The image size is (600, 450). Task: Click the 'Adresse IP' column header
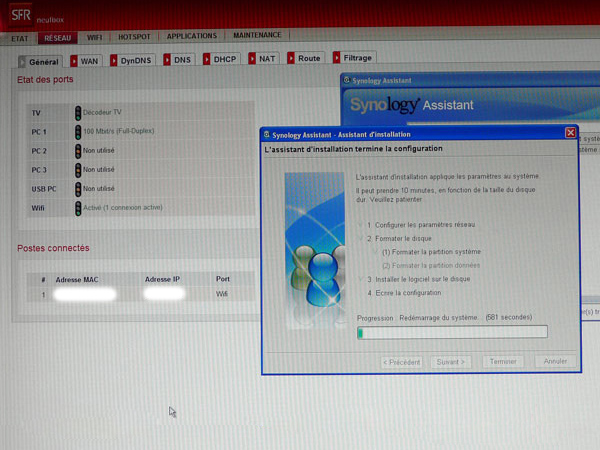[162, 279]
